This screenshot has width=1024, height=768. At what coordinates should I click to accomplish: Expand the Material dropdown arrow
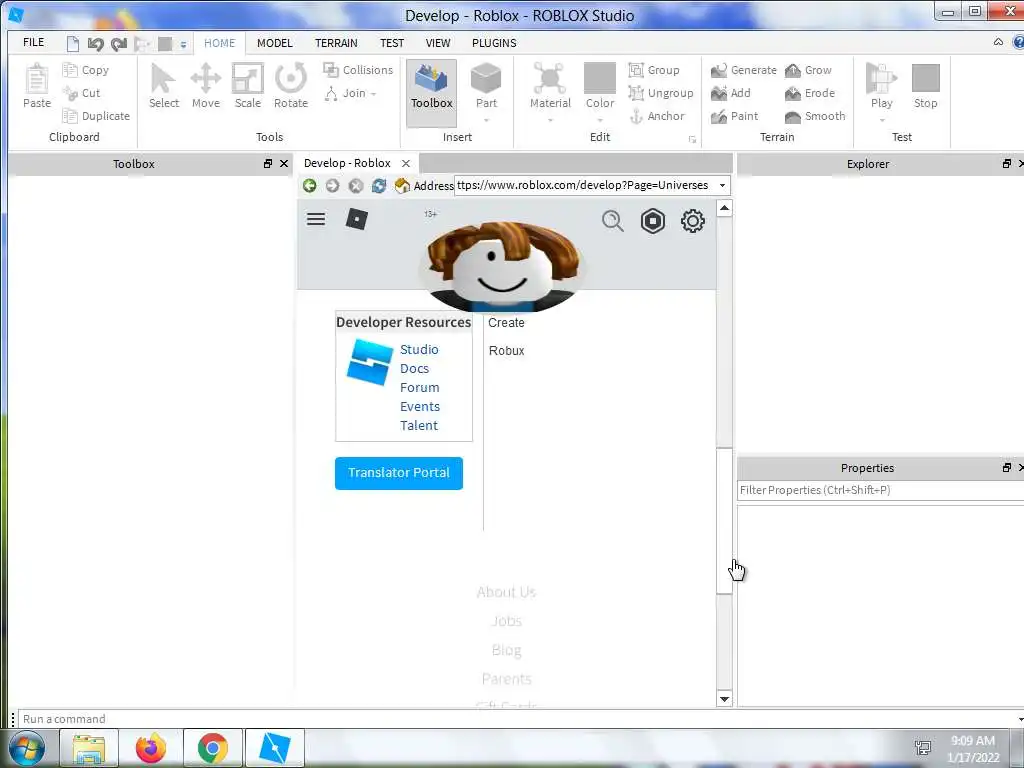pyautogui.click(x=550, y=120)
